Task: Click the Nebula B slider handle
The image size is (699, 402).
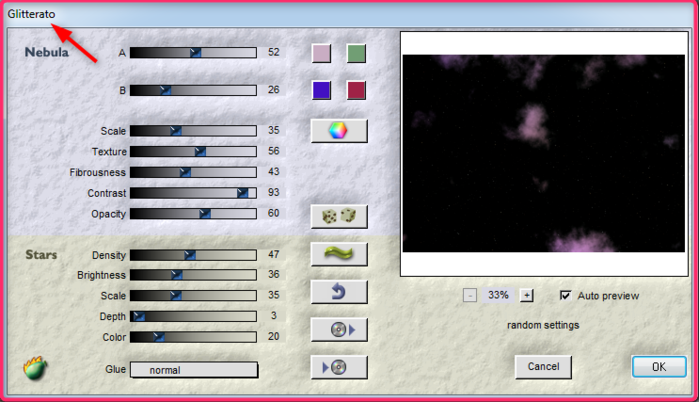Action: pyautogui.click(x=165, y=90)
